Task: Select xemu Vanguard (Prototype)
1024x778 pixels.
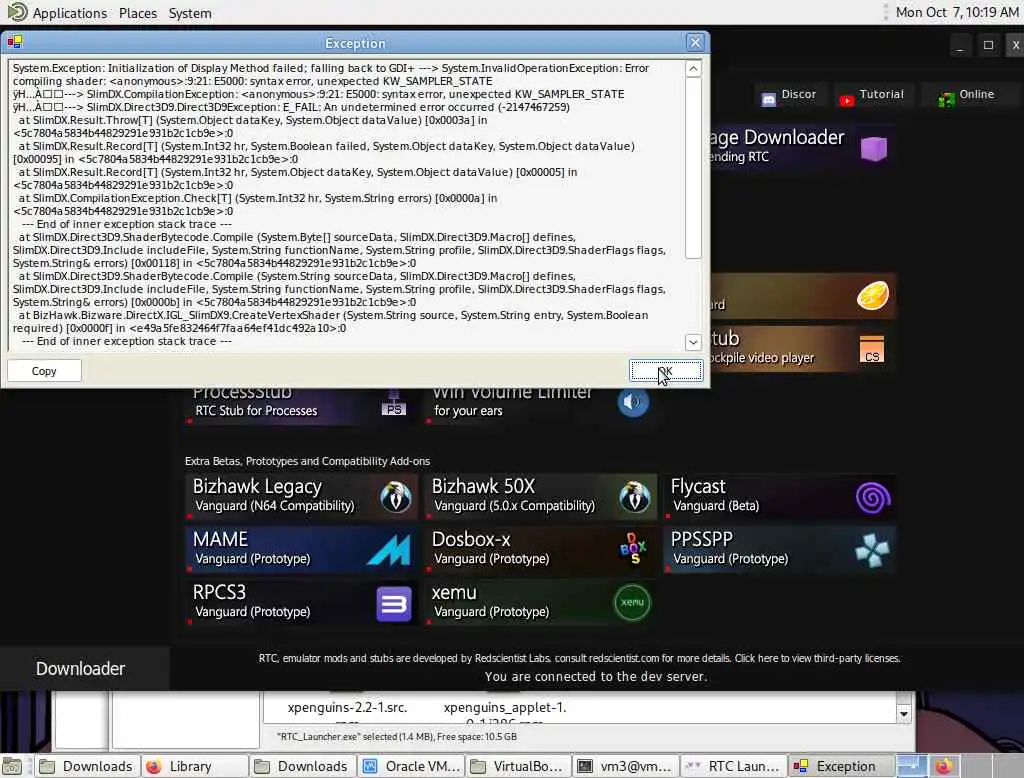Action: pyautogui.click(x=541, y=603)
